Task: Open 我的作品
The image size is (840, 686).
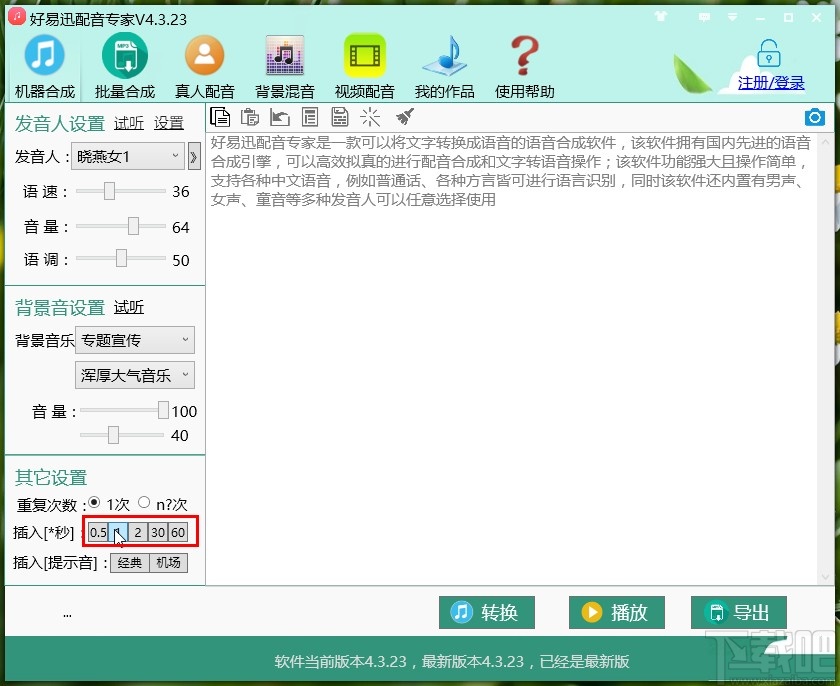Action: (444, 67)
